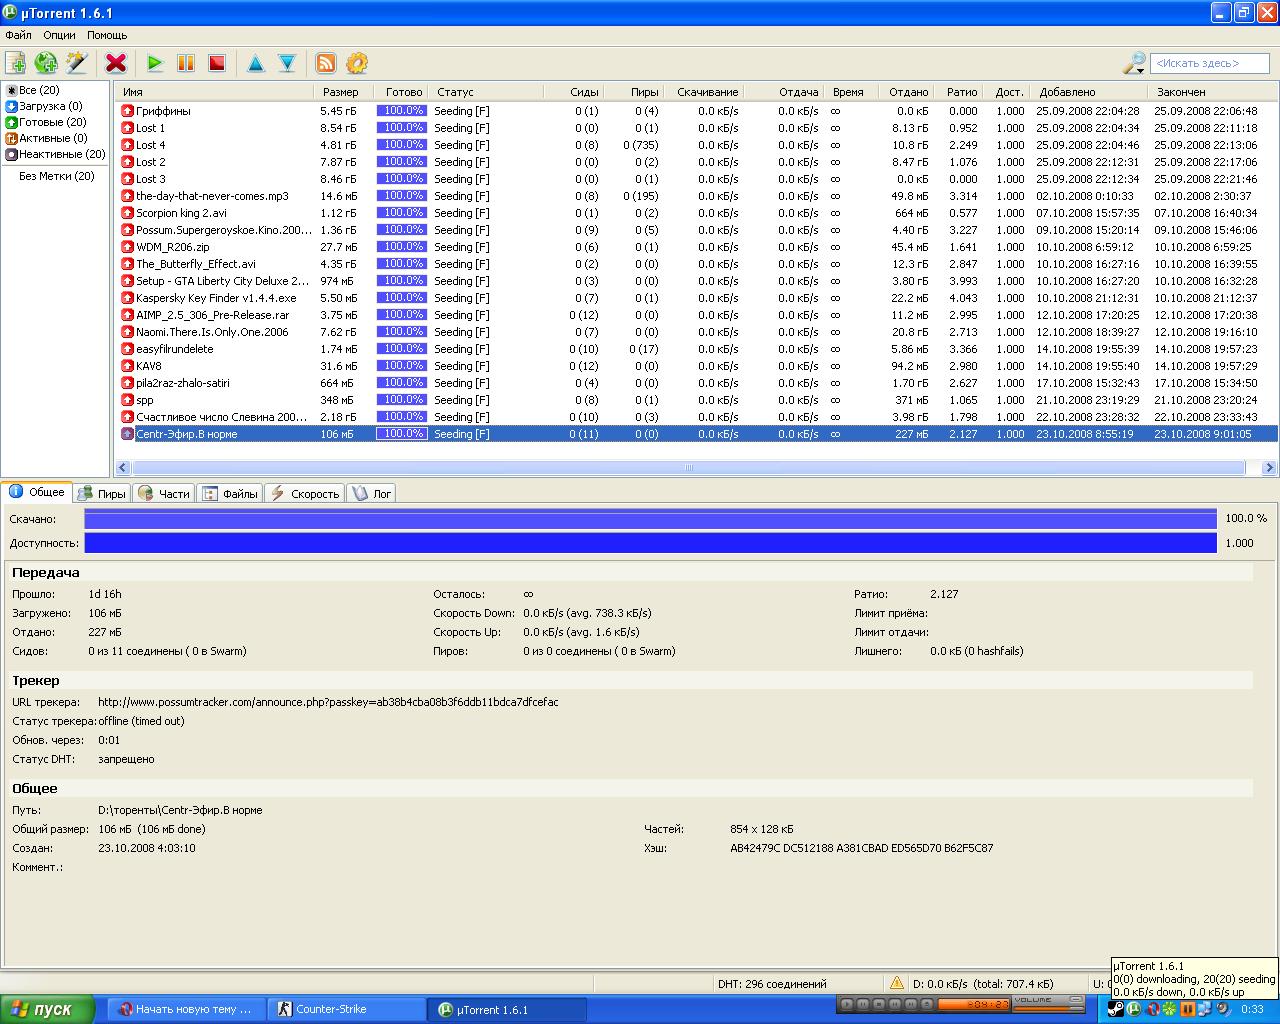Click the Windows пуск Start button
This screenshot has height=1024, width=1280.
click(x=47, y=1009)
